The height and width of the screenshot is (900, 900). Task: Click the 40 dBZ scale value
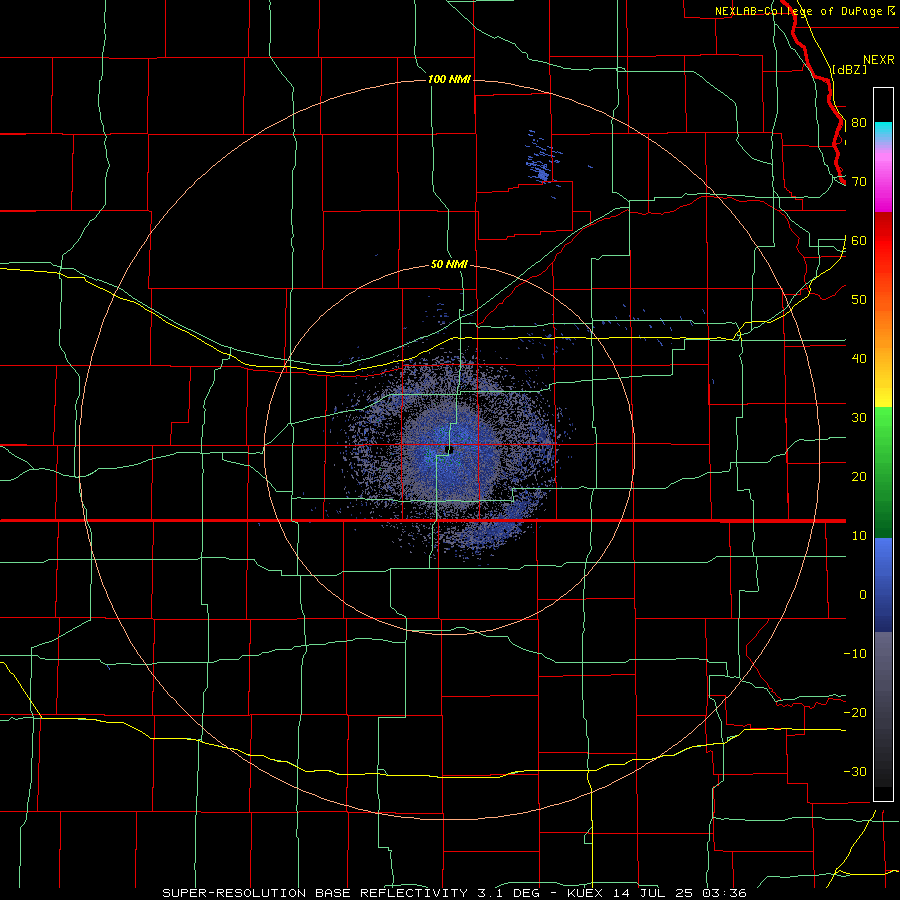point(859,359)
